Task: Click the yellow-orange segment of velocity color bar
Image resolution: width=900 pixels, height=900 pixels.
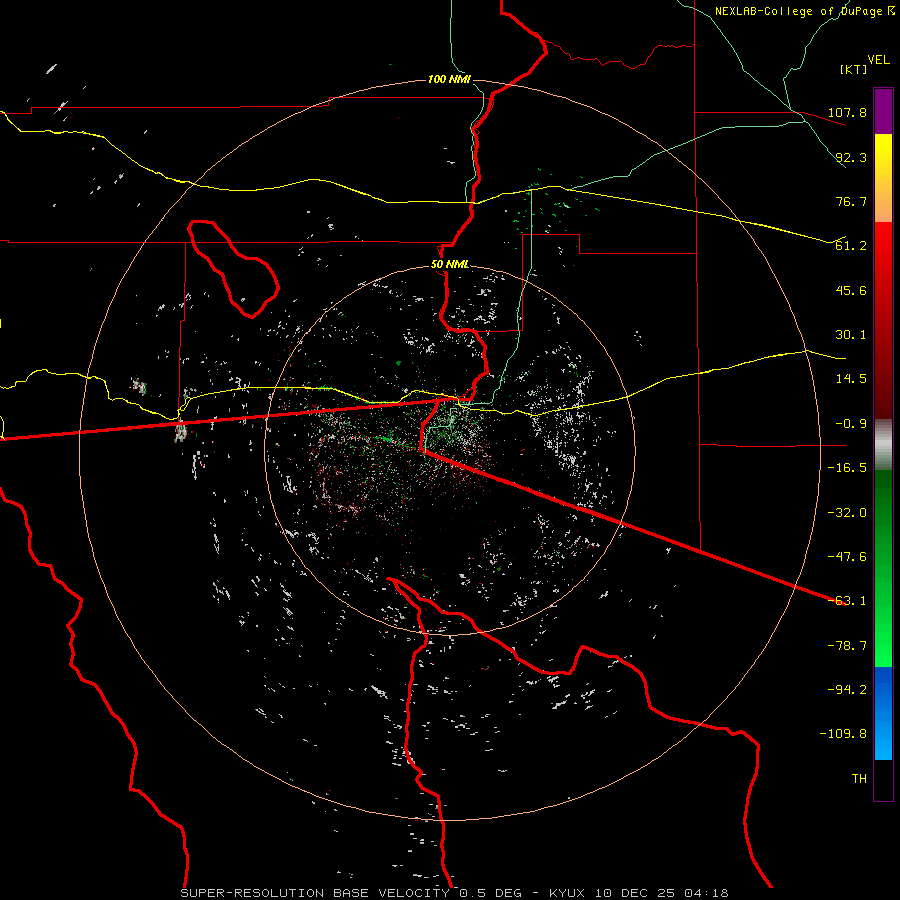Action: click(x=883, y=178)
